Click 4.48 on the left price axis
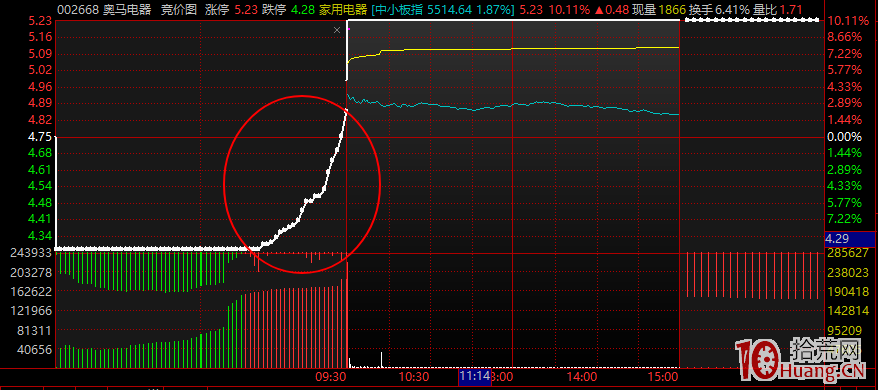Screen dimensions: 878x390 [40, 202]
